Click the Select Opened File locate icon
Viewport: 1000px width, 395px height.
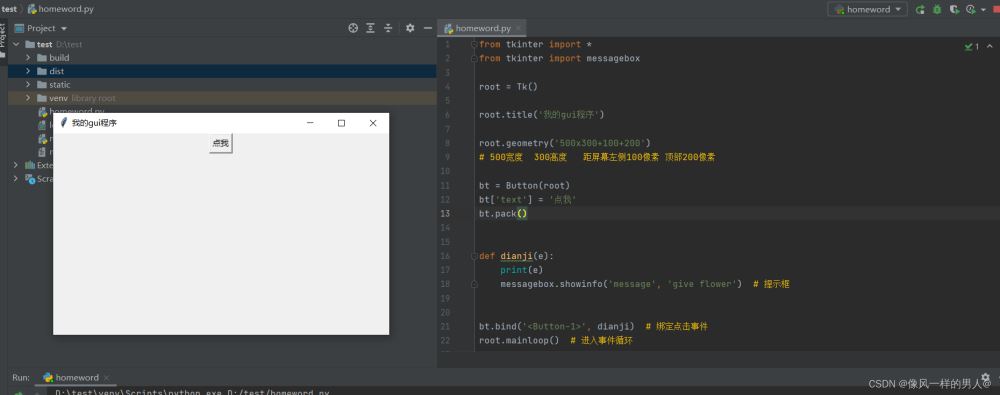pyautogui.click(x=353, y=28)
